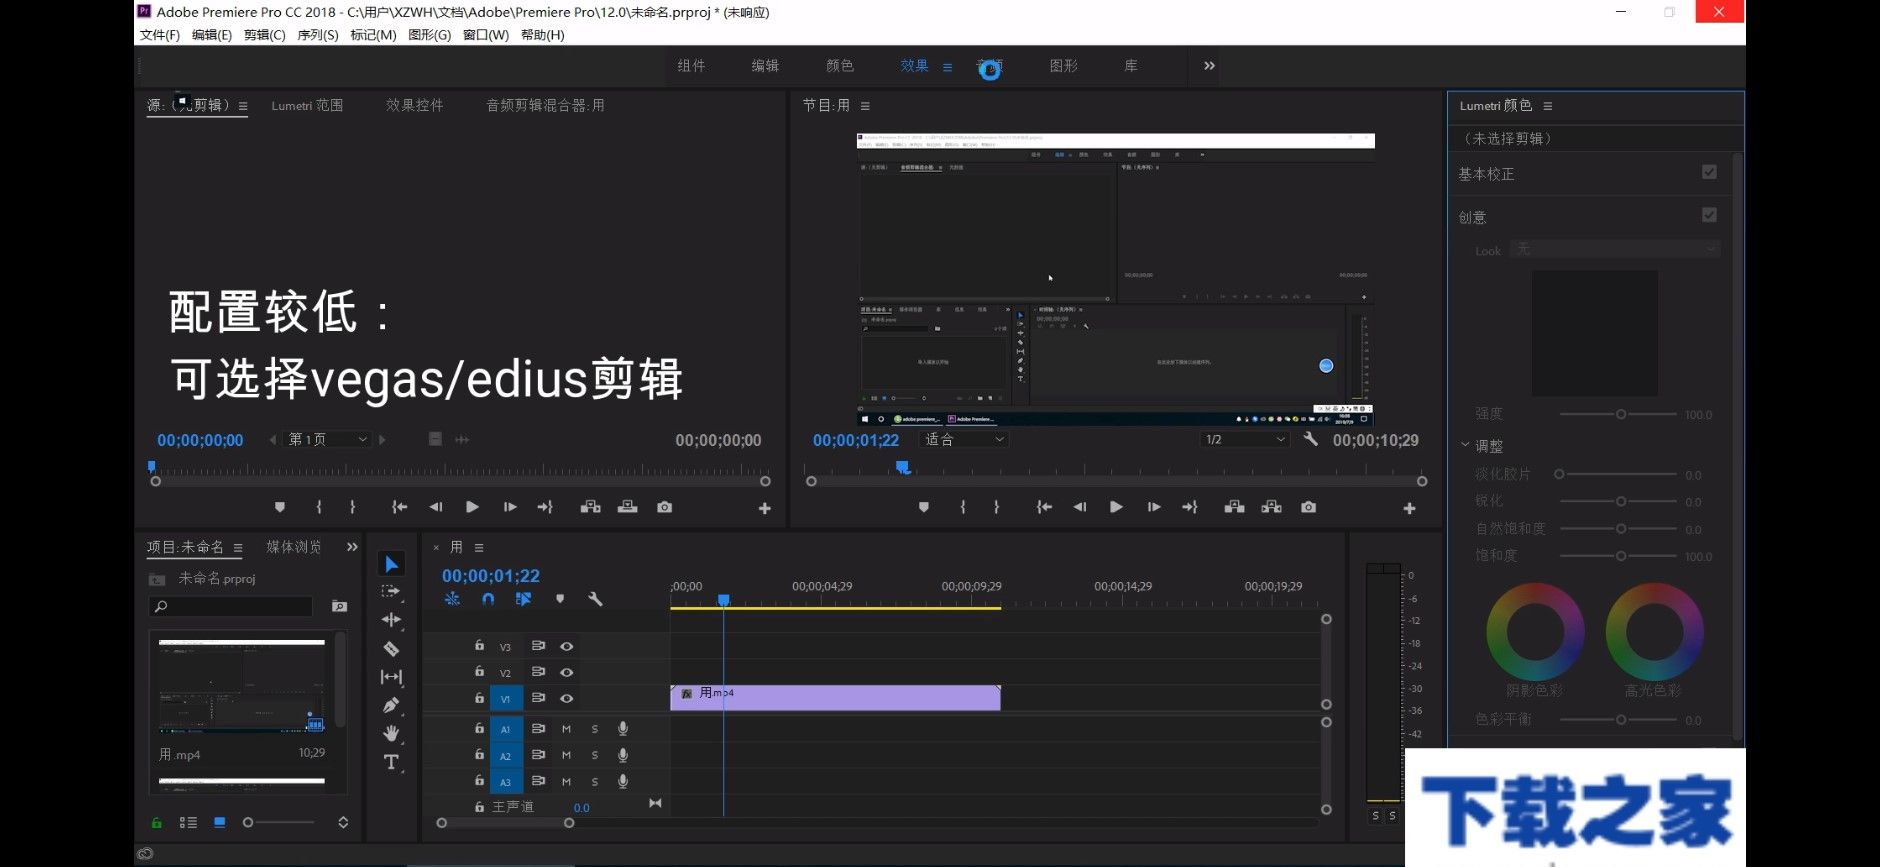This screenshot has width=1880, height=867.
Task: Click the 用.mp4 thumbnail in Project panel
Action: (242, 686)
